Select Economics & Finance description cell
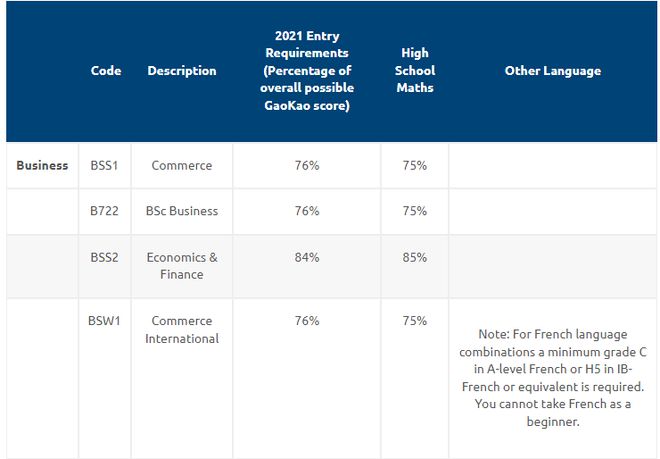 [x=182, y=266]
